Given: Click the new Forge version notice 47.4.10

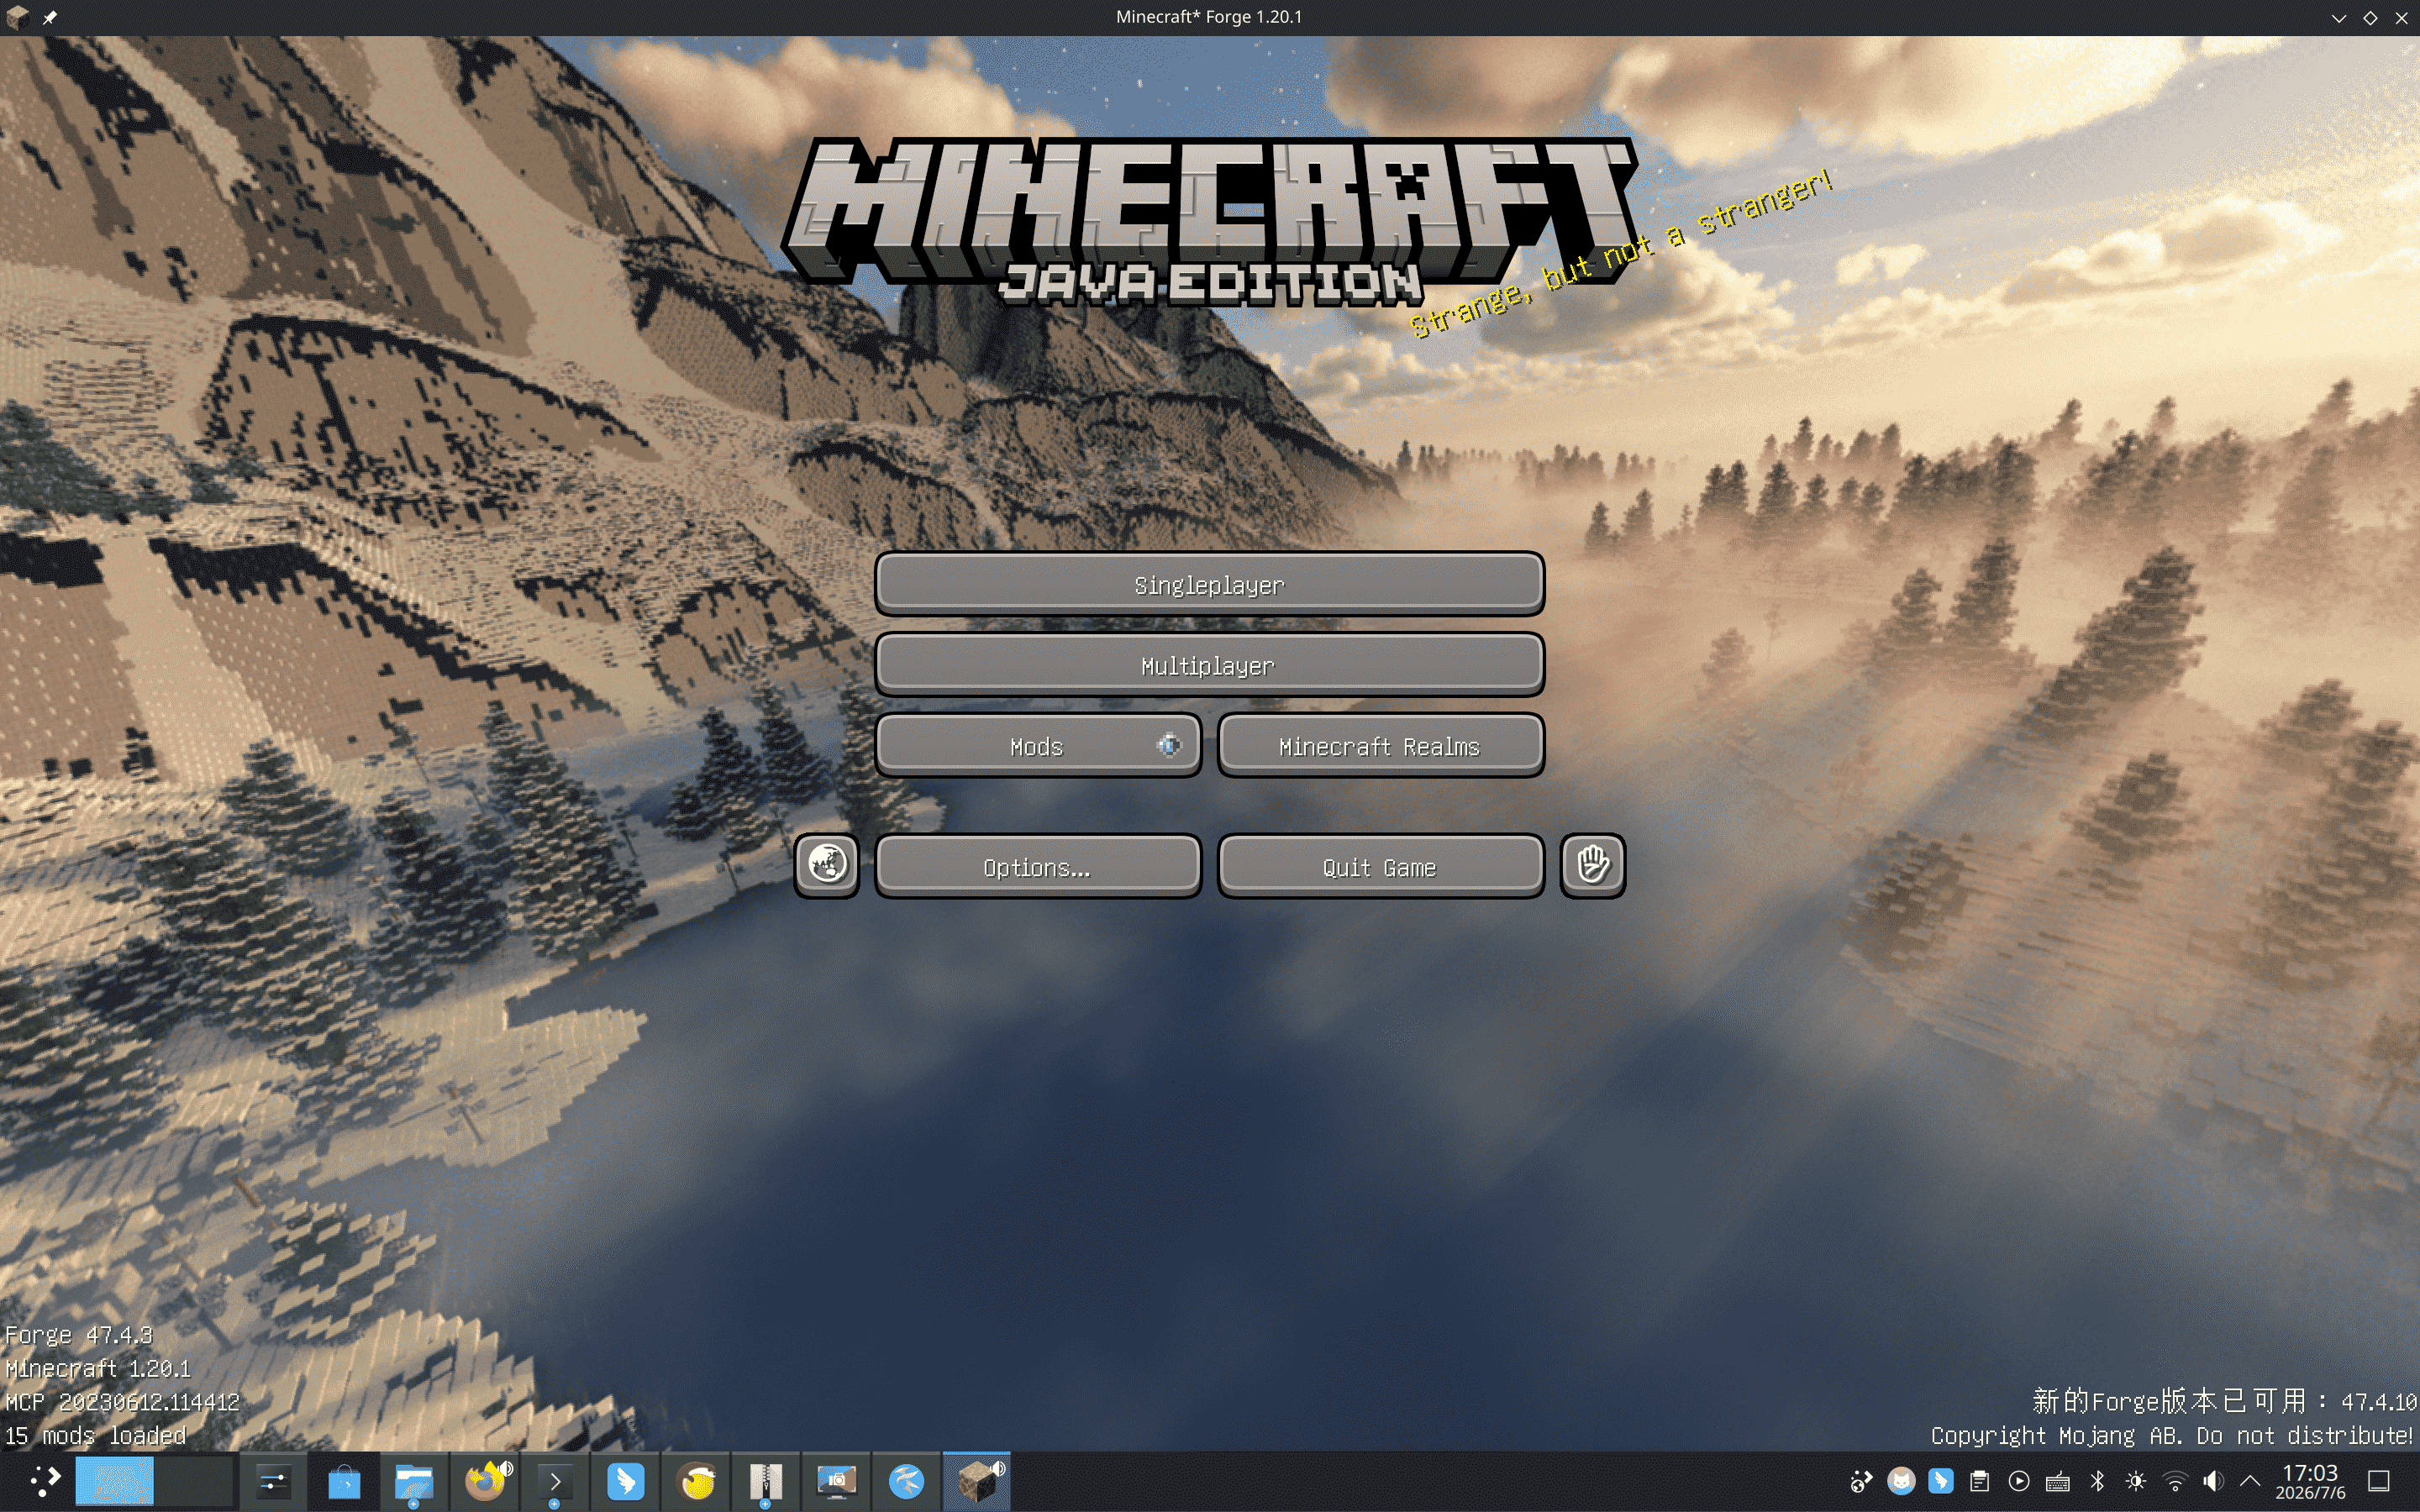Looking at the screenshot, I should [2224, 1401].
